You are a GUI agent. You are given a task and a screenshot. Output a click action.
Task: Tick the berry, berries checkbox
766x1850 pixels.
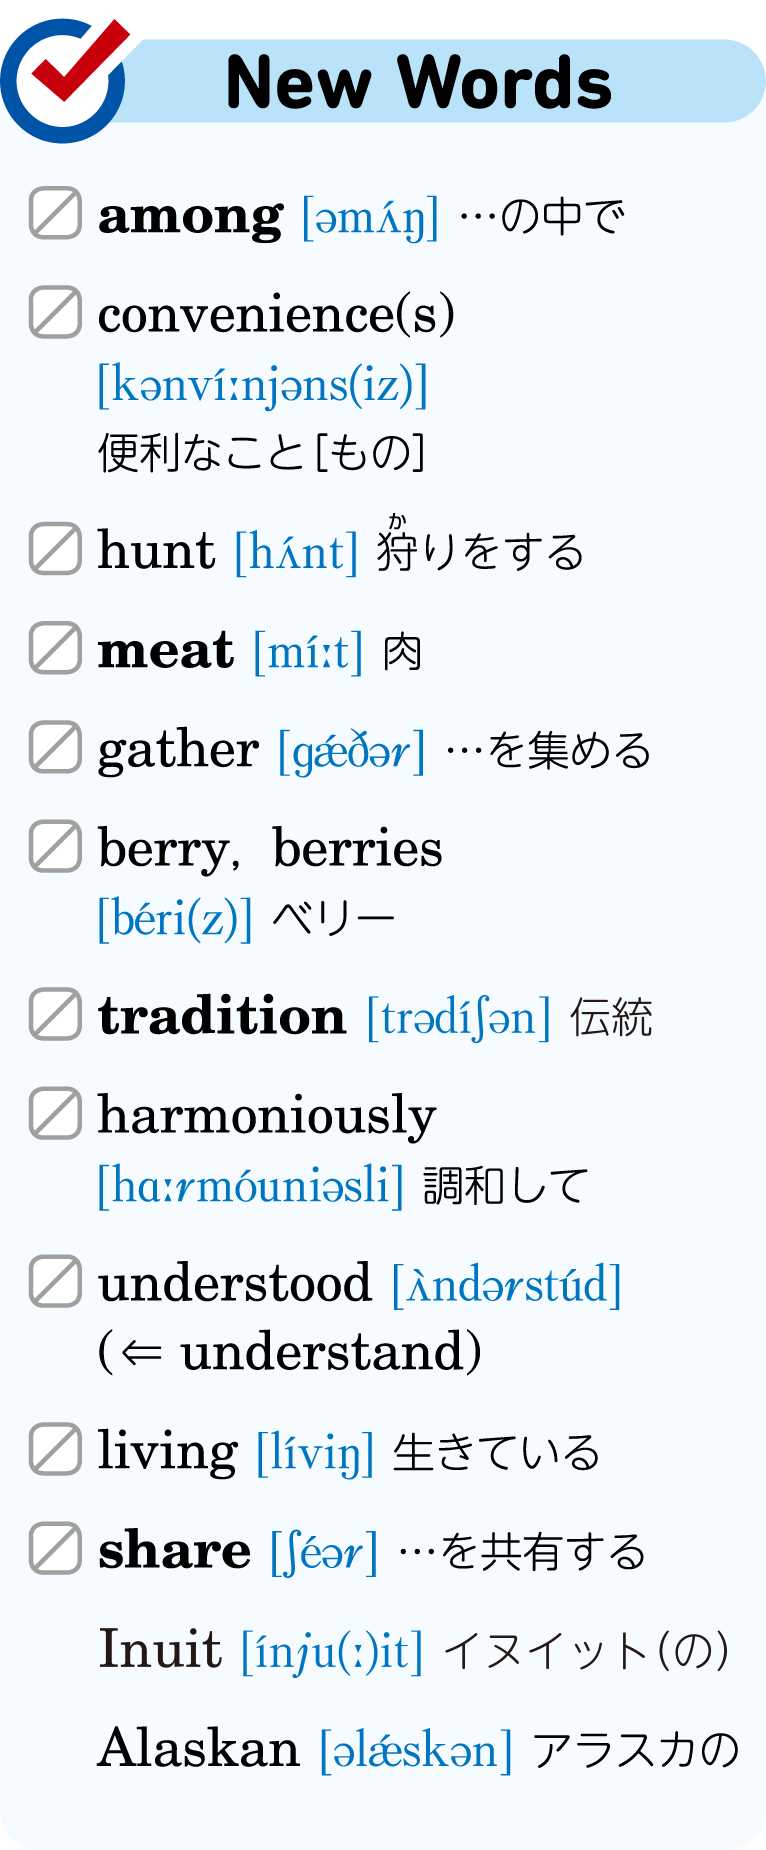[x=55, y=846]
